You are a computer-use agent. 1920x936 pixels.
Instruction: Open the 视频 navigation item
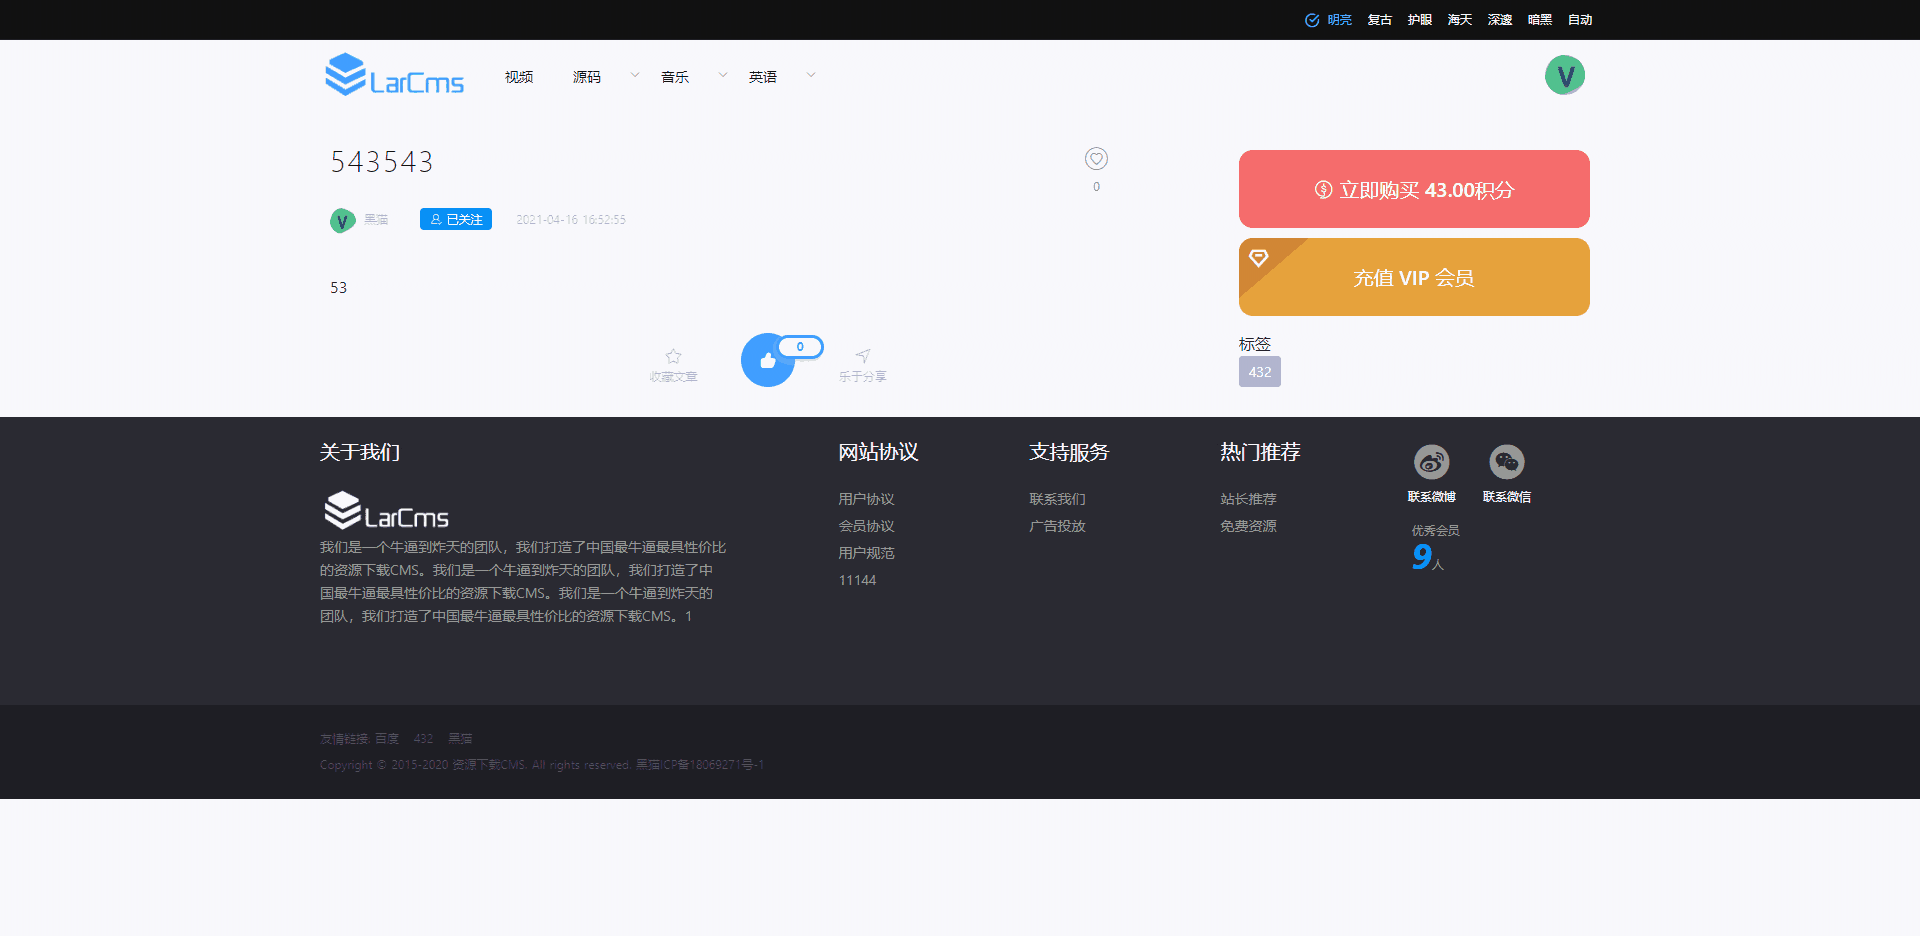point(519,77)
